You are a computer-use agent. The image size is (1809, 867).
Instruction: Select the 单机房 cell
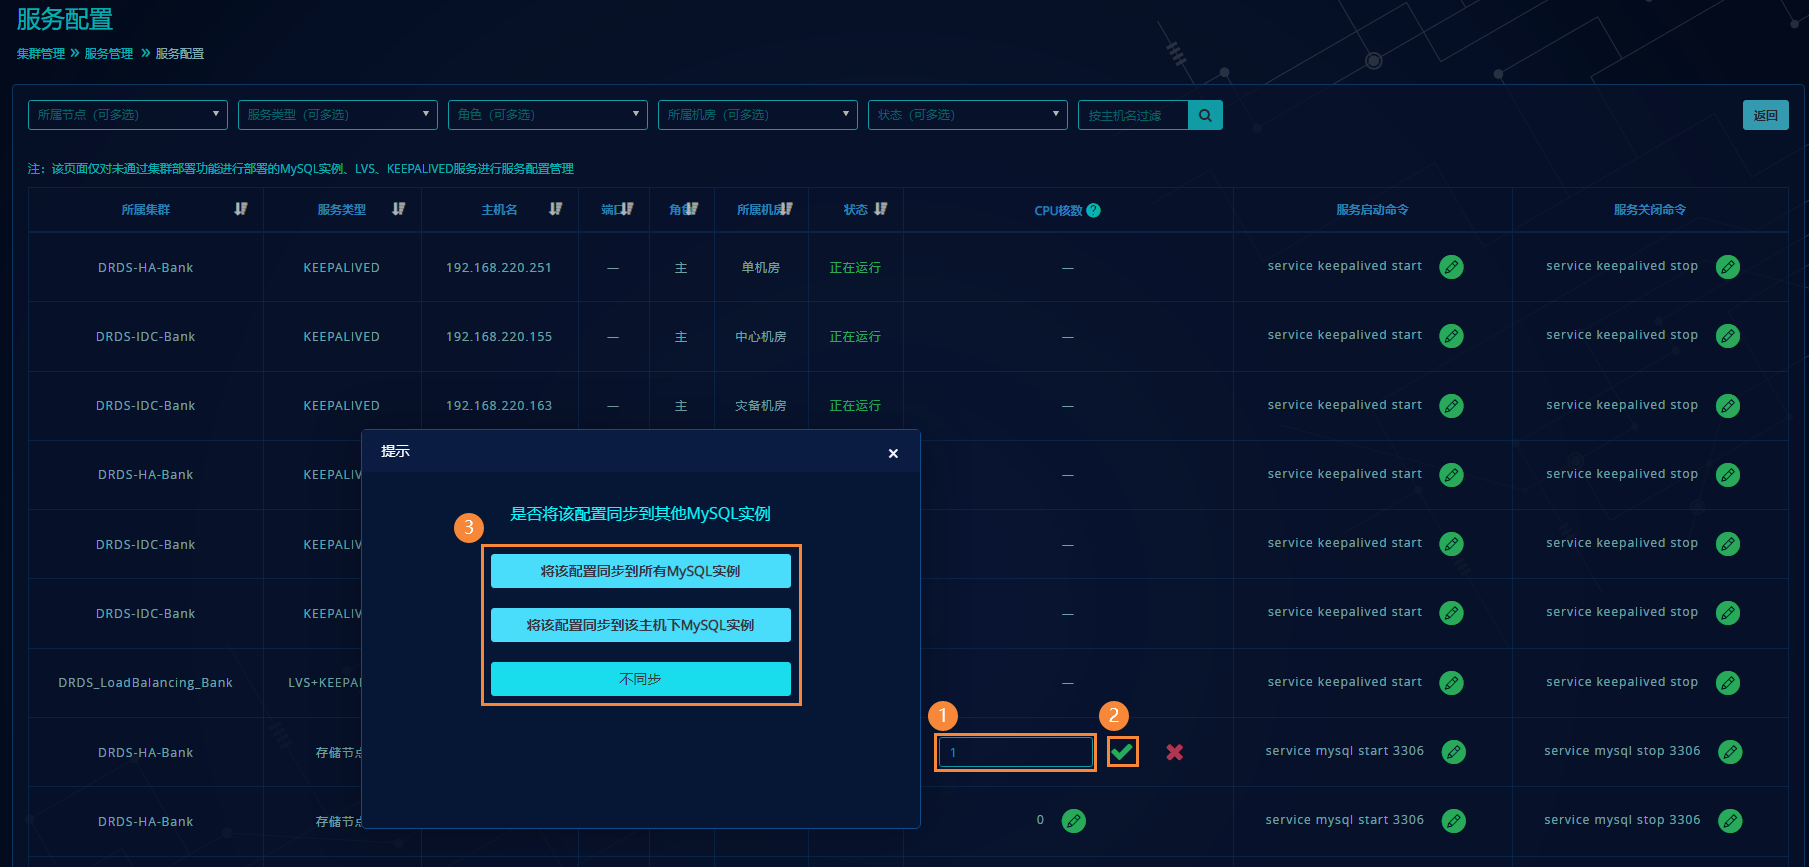coord(761,268)
